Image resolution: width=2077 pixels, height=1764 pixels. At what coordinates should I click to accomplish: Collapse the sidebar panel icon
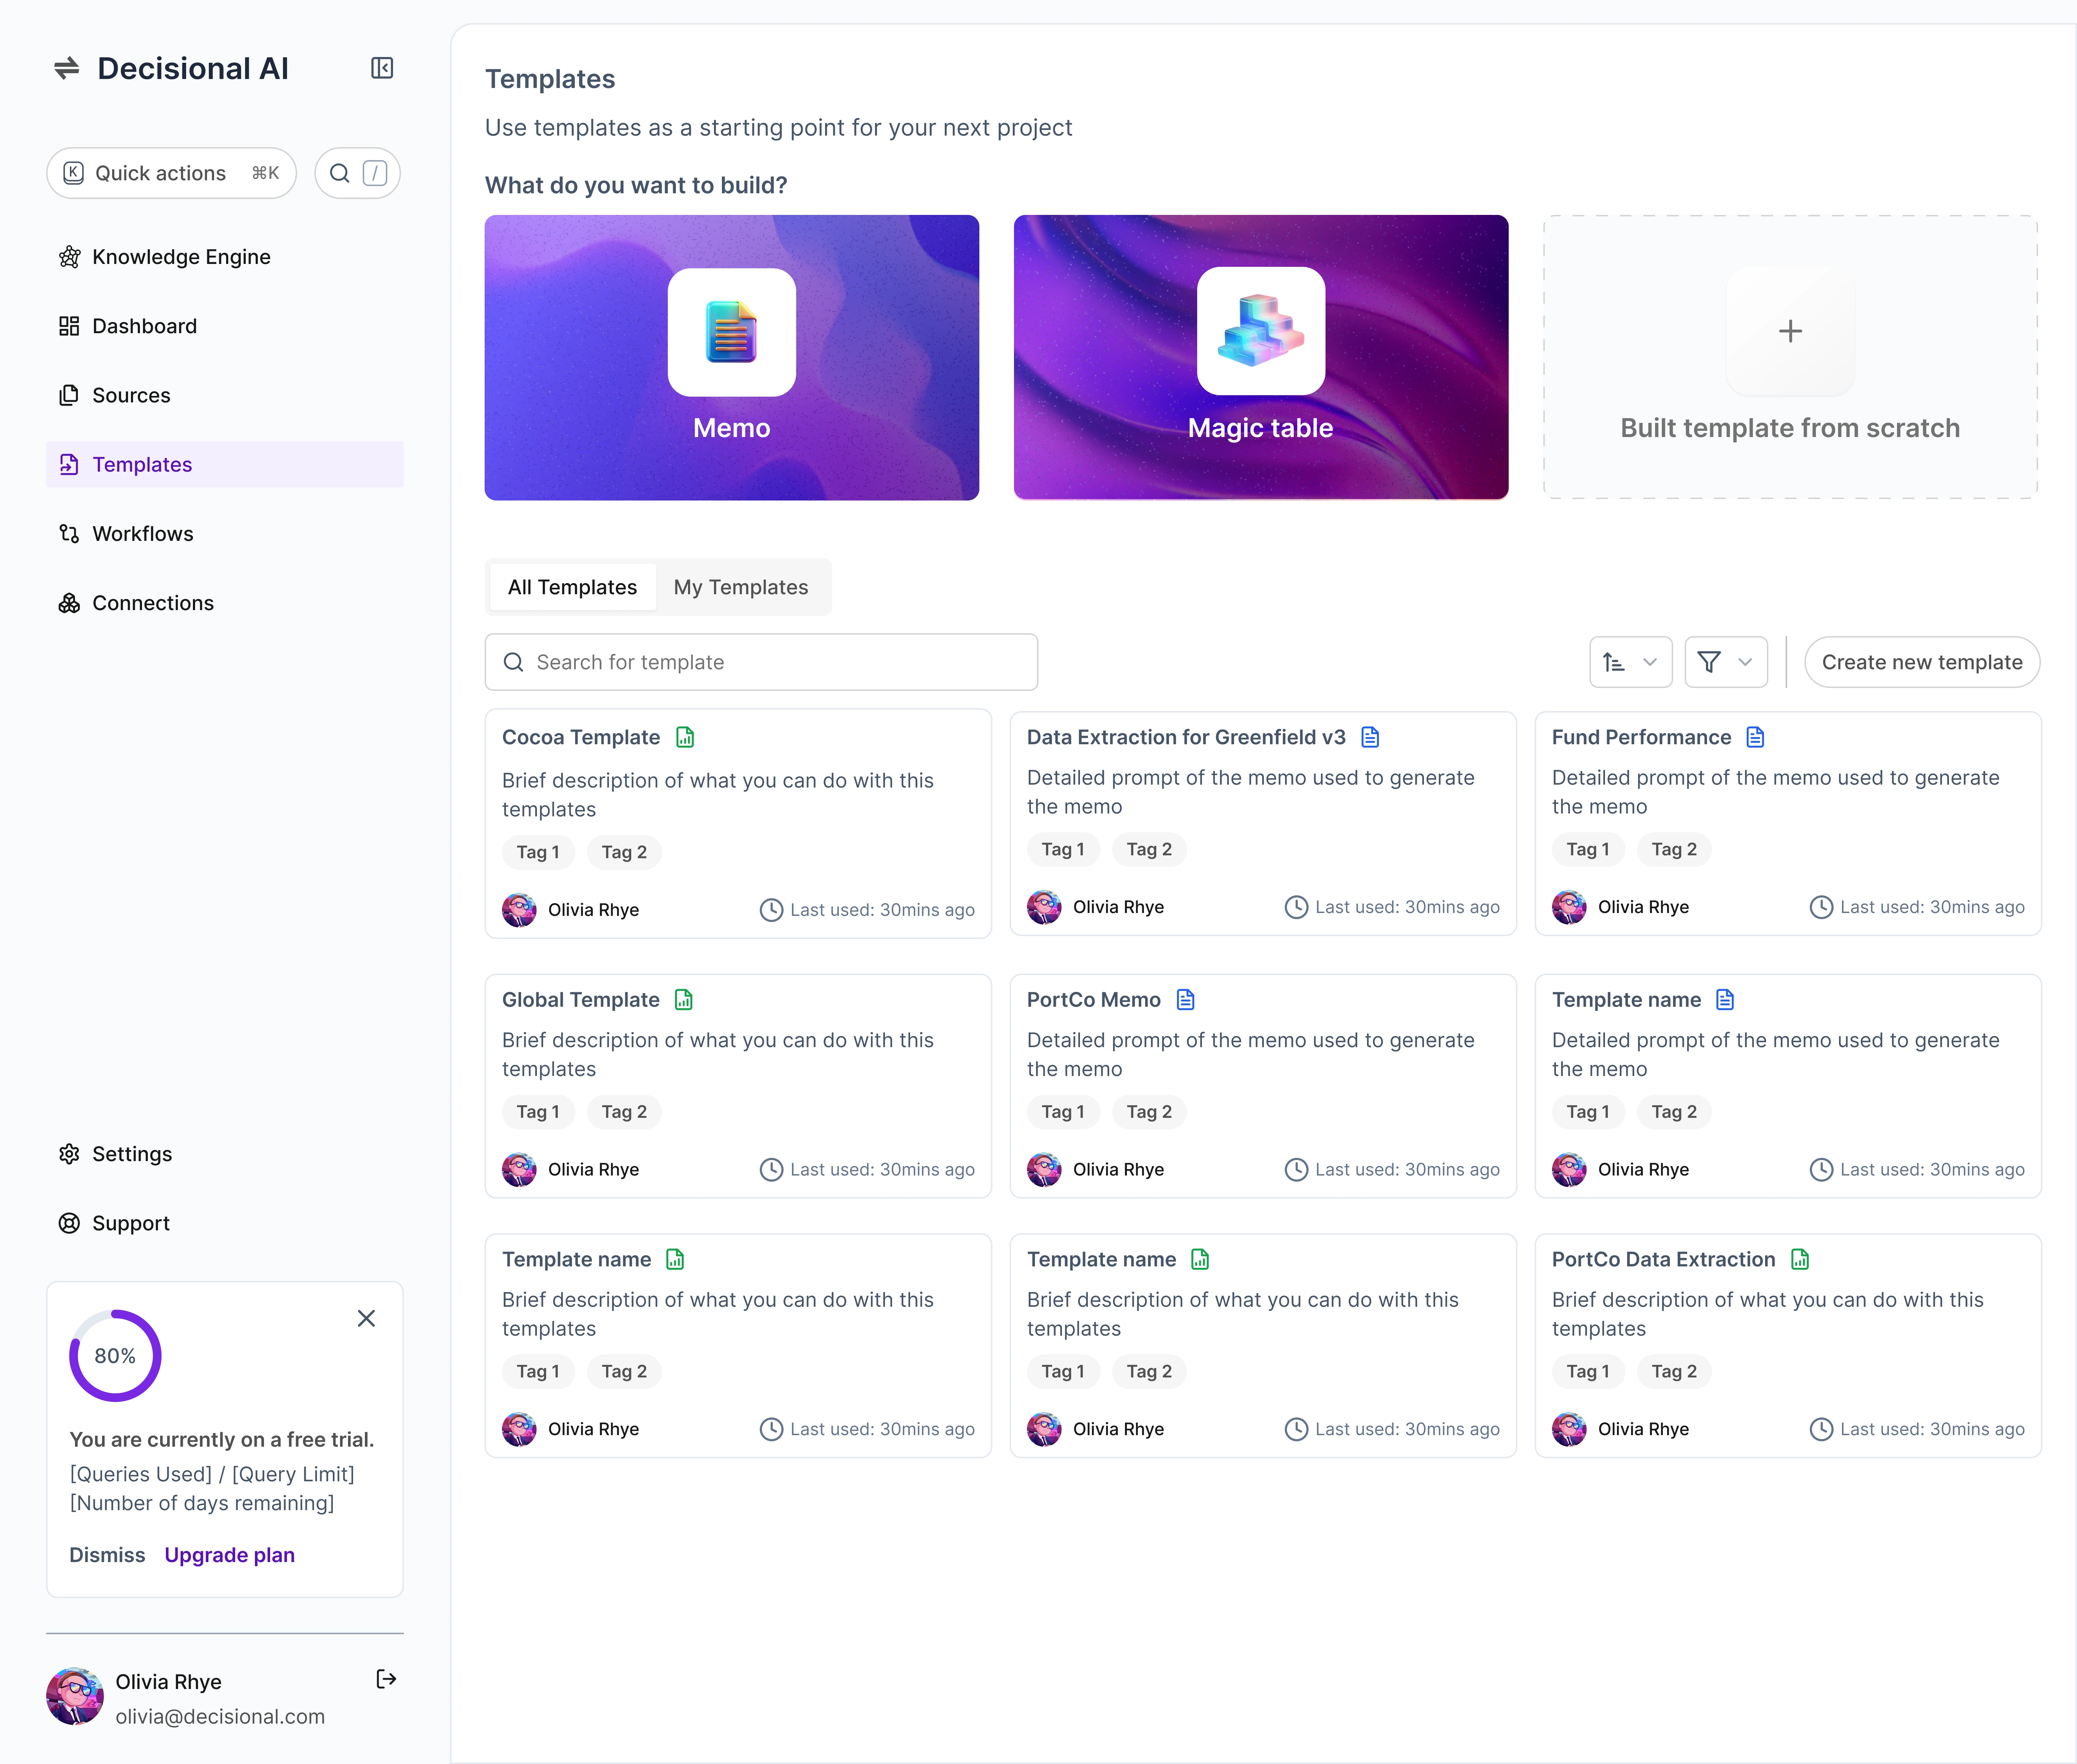point(381,68)
